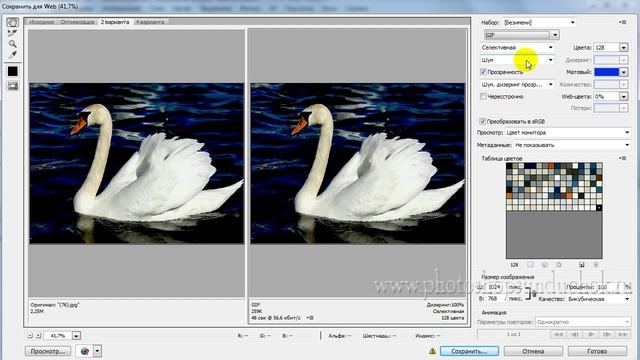Click the Готово button
The image size is (640, 360).
click(597, 351)
